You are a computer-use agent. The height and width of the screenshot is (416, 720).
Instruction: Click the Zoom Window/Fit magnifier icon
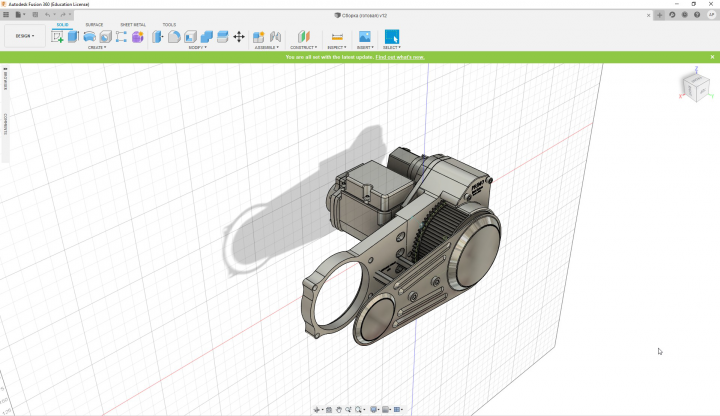point(358,410)
